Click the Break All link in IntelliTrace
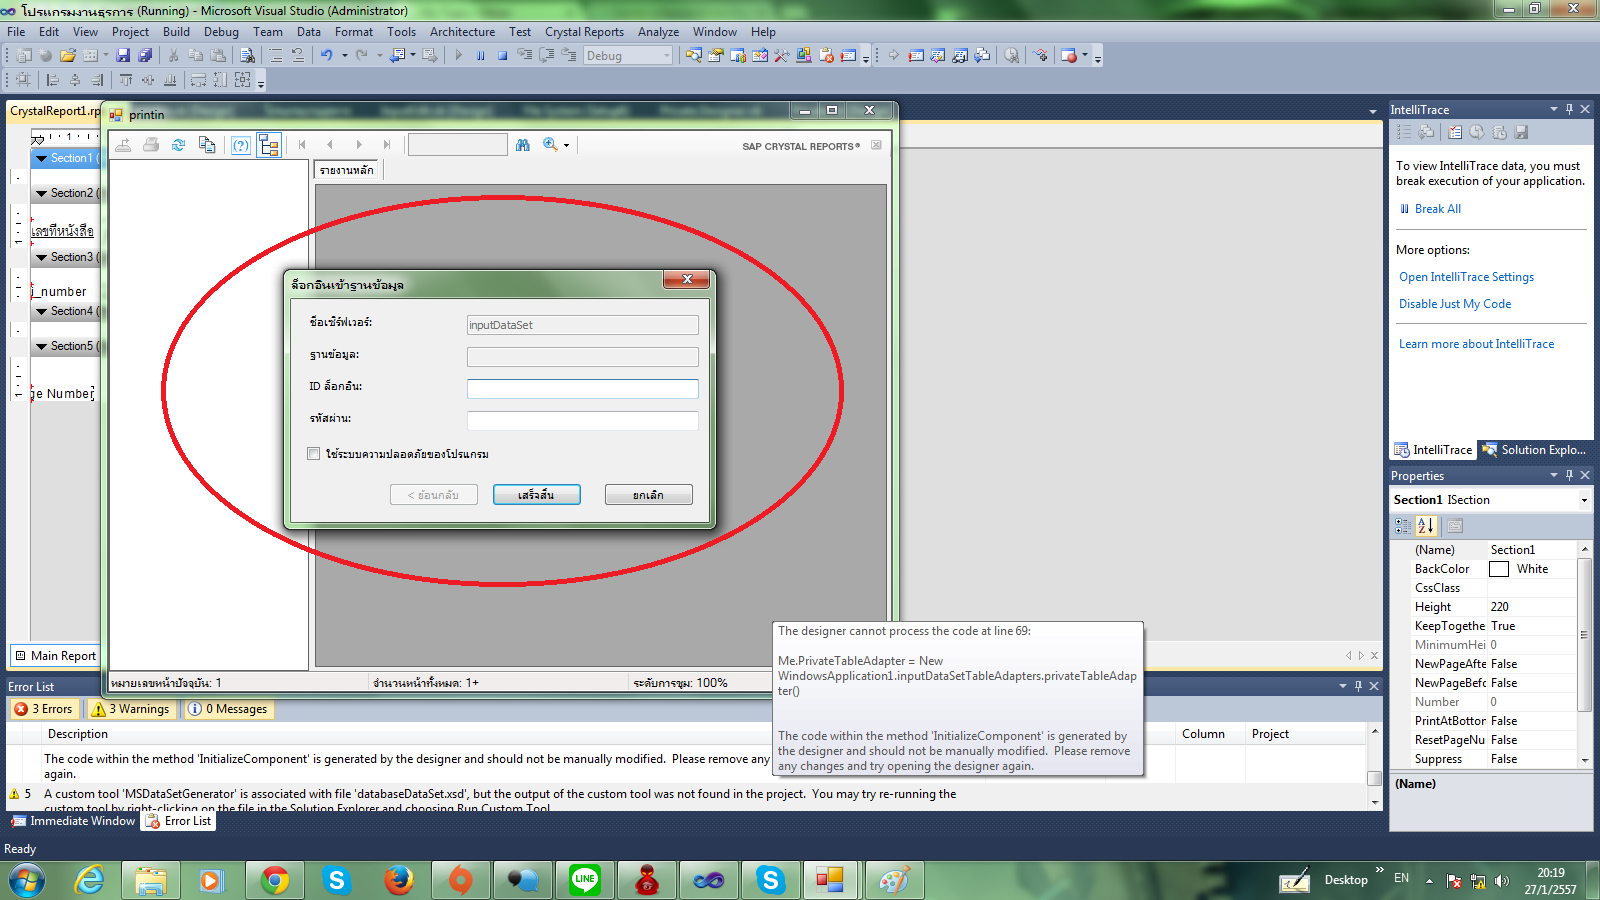Screen dimensions: 1600x900 point(1437,209)
